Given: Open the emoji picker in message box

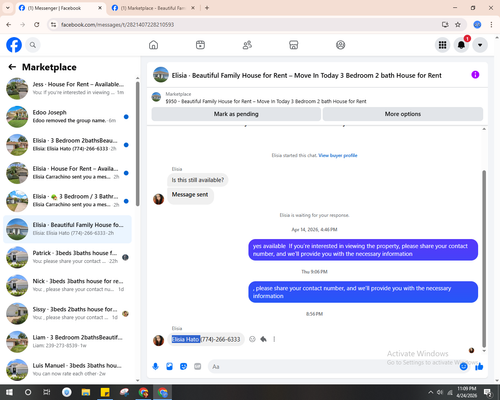Looking at the screenshot, I should [463, 367].
